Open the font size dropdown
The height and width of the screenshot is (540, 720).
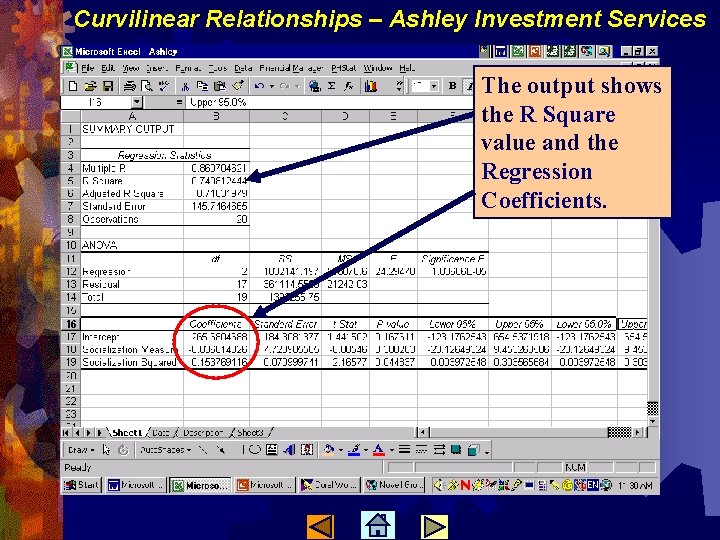point(433,86)
